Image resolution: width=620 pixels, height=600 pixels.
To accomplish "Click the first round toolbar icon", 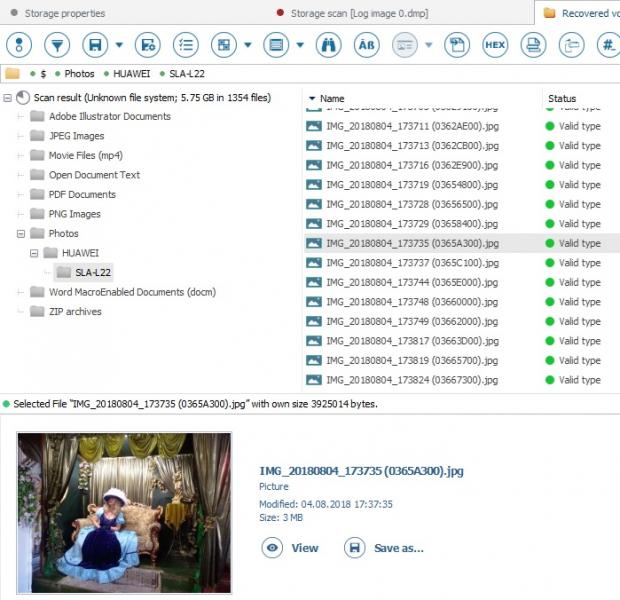I will pyautogui.click(x=19, y=45).
